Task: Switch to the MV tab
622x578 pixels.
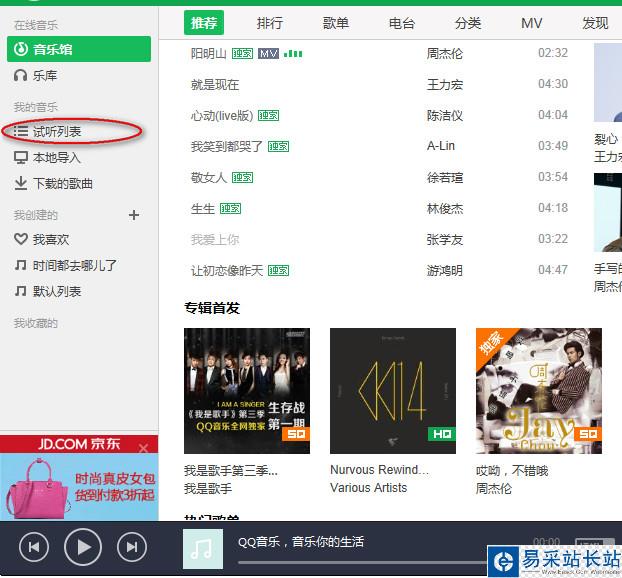Action: pos(532,23)
